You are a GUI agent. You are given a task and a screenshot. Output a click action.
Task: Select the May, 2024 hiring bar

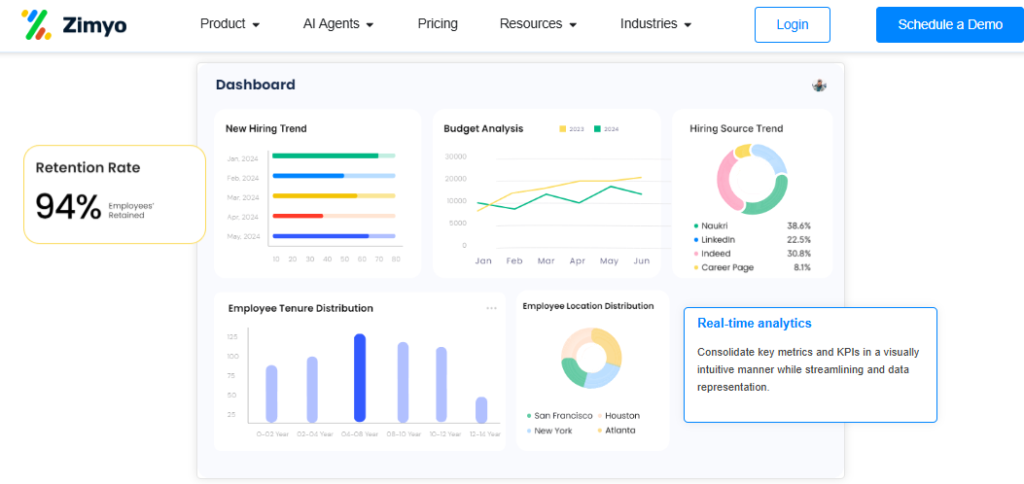pos(334,236)
